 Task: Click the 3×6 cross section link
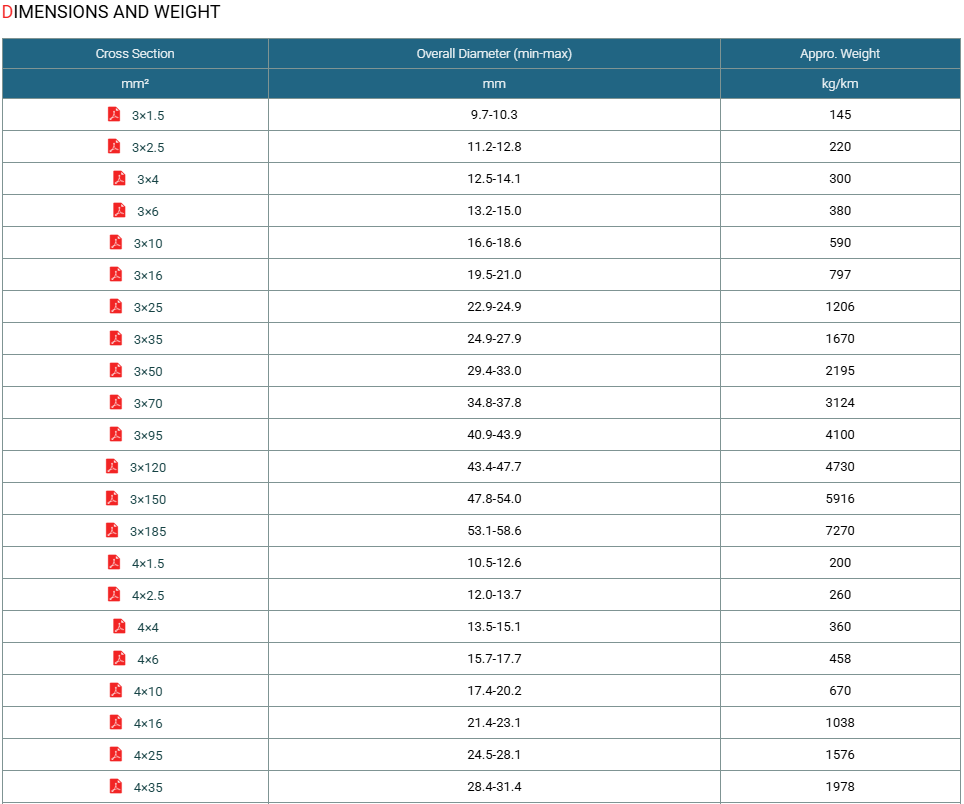(x=148, y=211)
